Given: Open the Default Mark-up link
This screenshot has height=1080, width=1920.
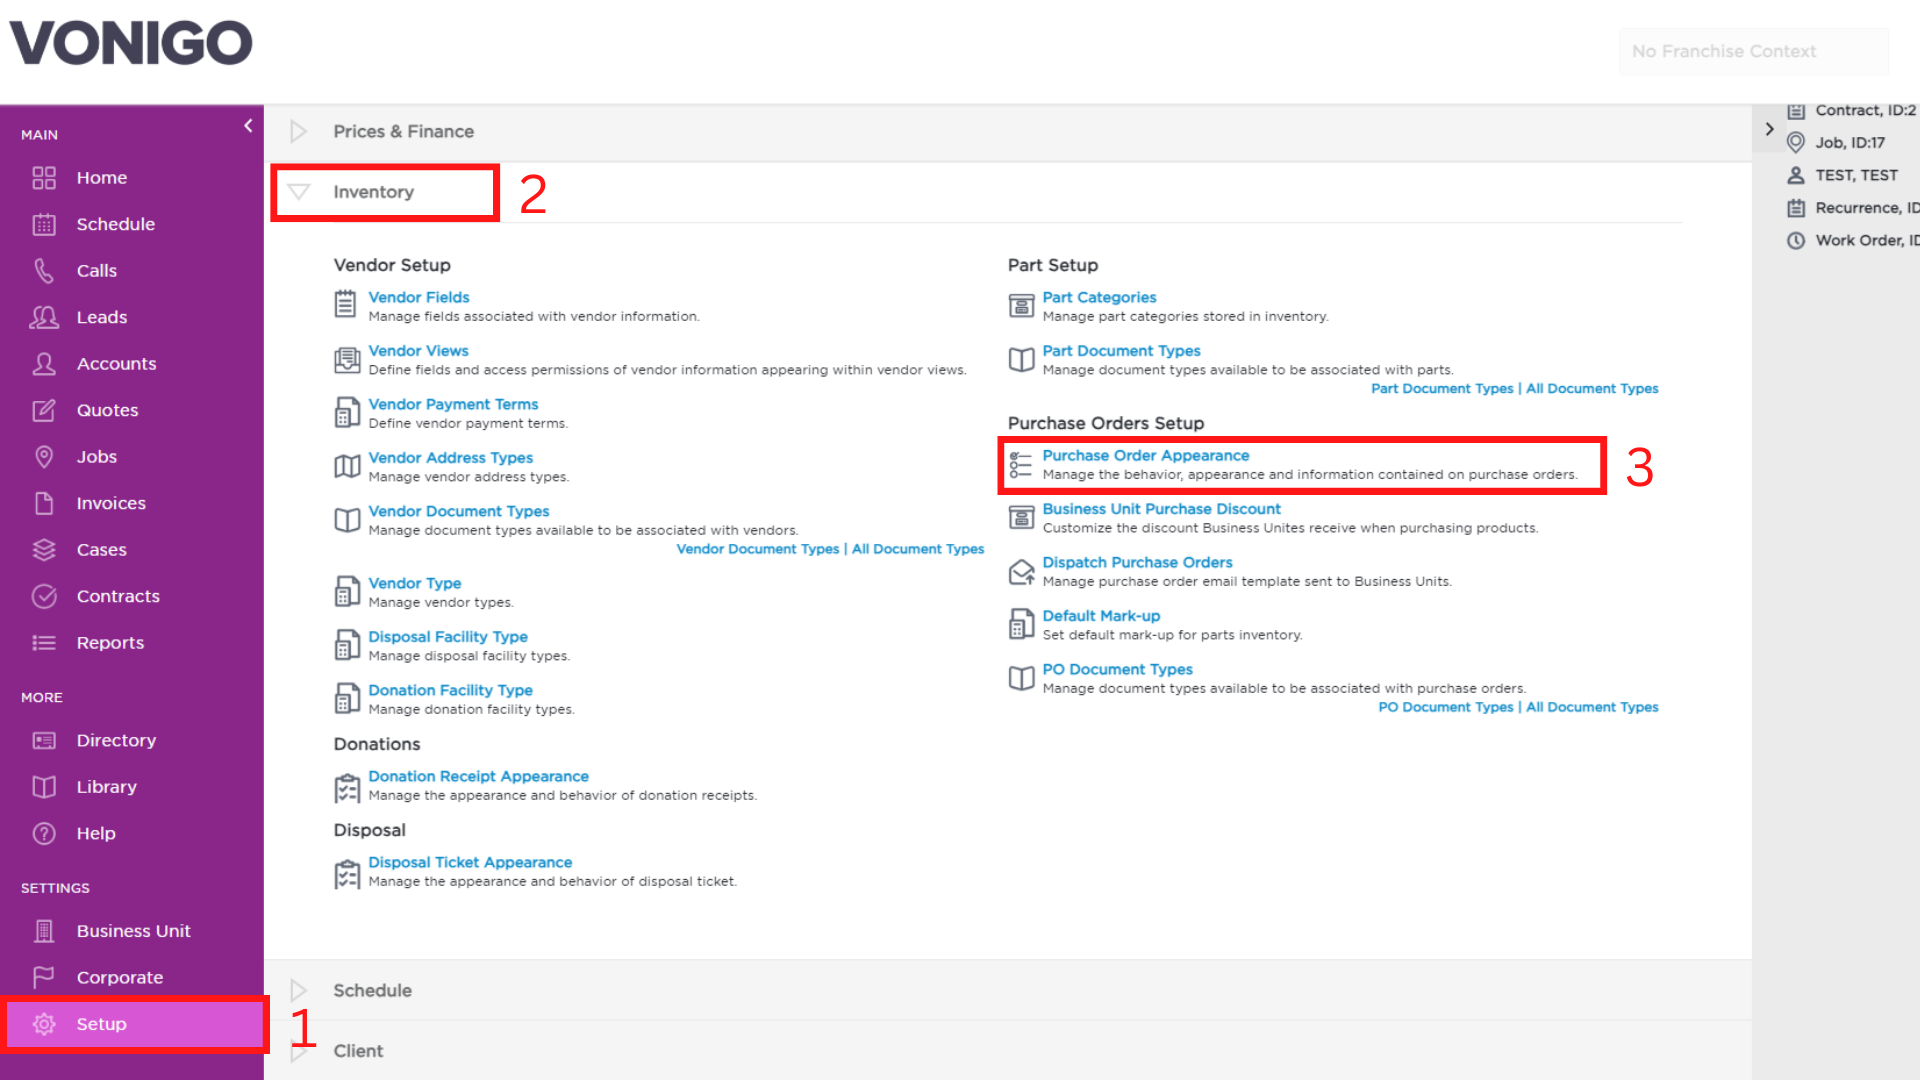Looking at the screenshot, I should [x=1101, y=616].
